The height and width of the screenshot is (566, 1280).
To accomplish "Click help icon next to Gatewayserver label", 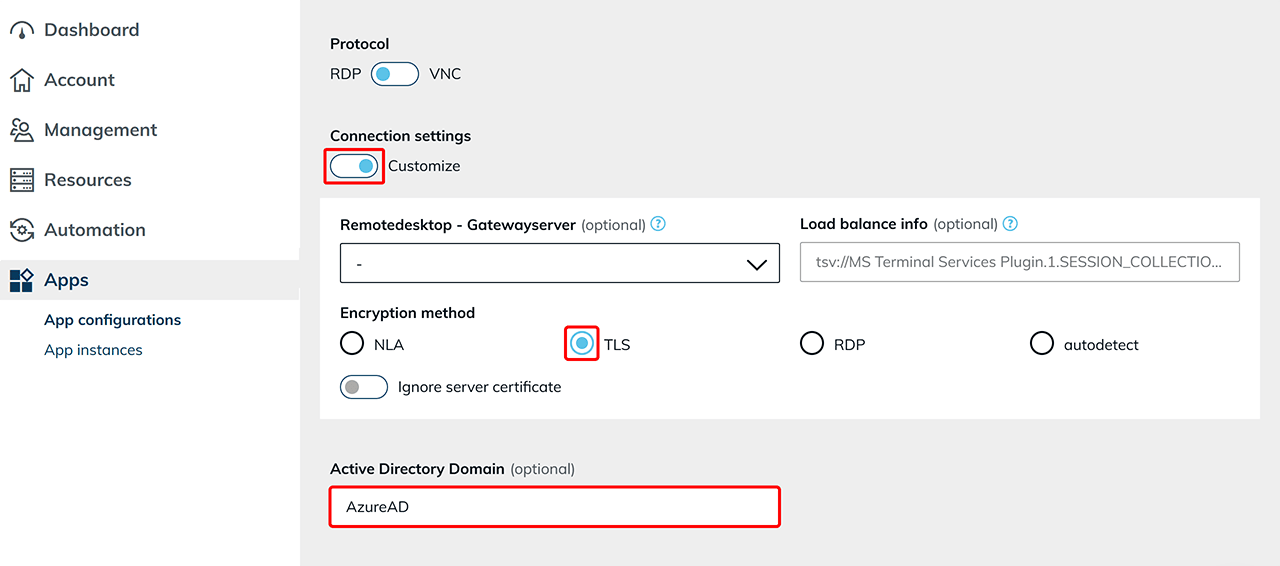I will [658, 224].
